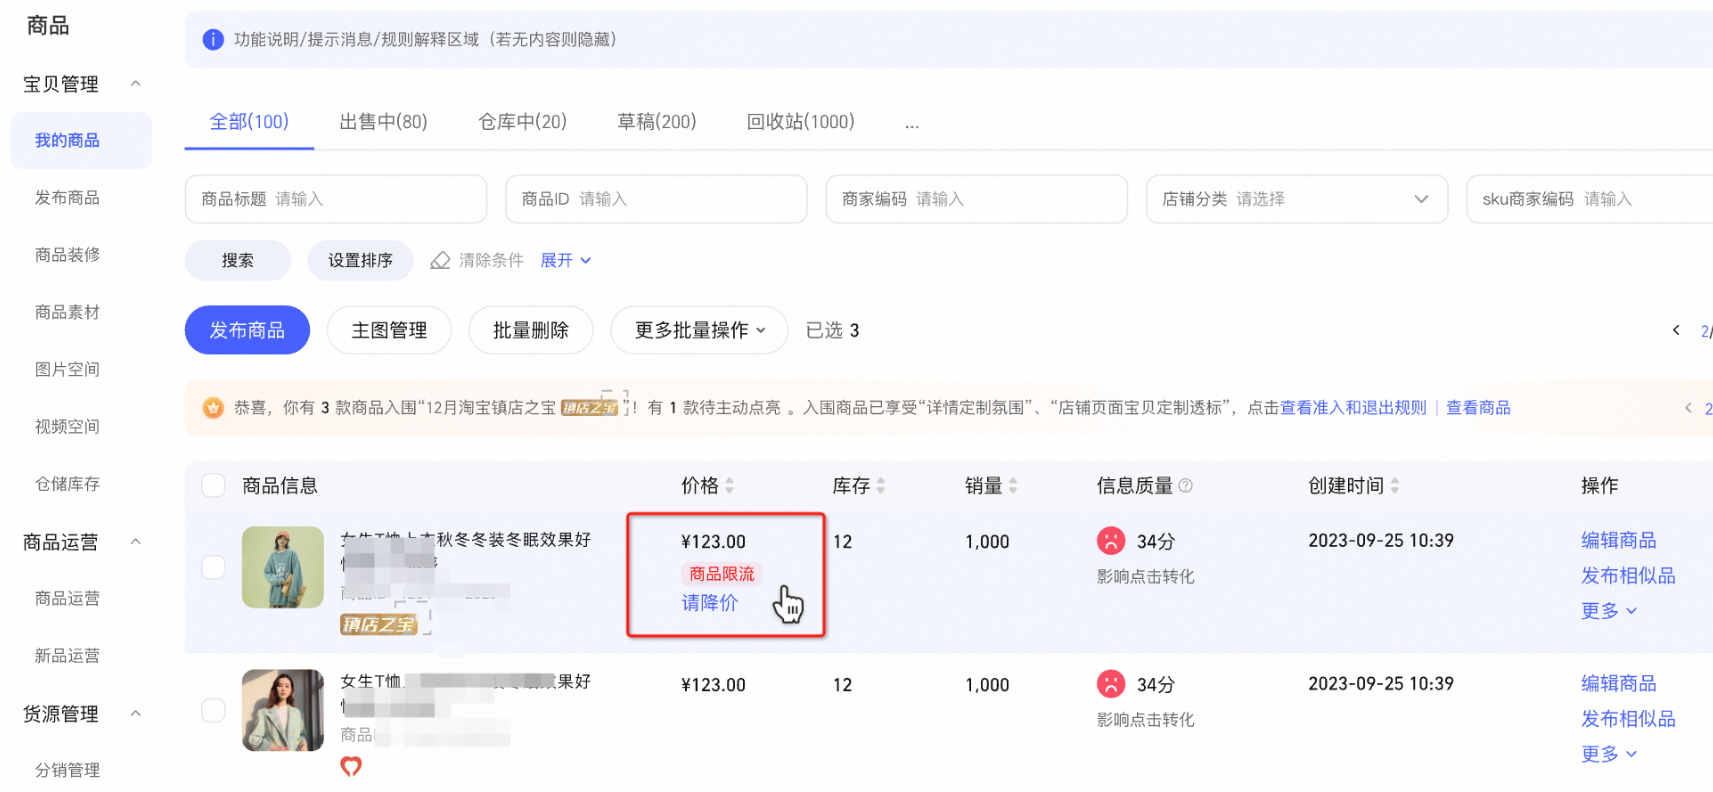Open the 店铺分类 dropdown
1713x792 pixels.
1297,199
